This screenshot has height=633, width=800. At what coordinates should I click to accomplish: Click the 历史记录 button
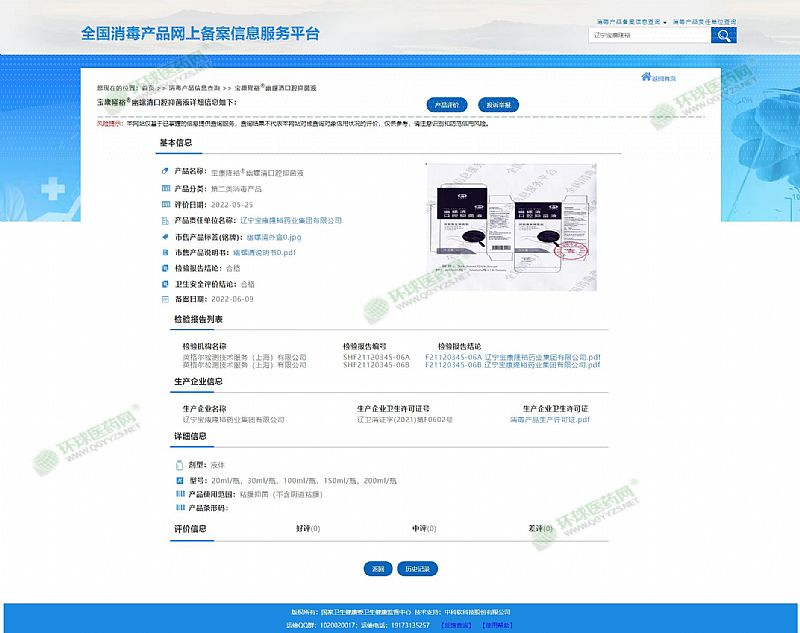[417, 569]
